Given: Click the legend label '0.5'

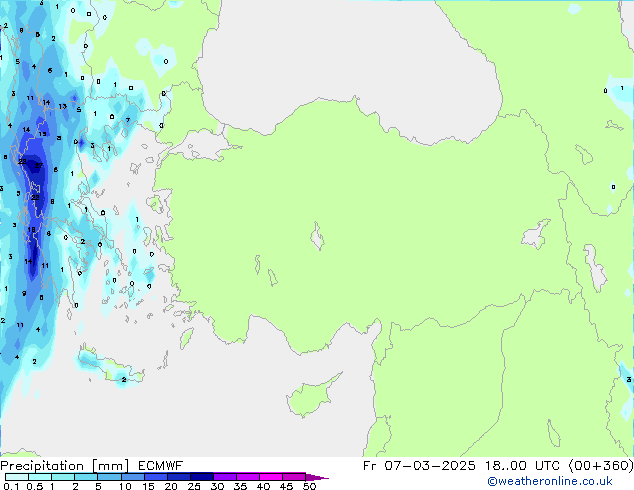Looking at the screenshot, I should point(35,486).
